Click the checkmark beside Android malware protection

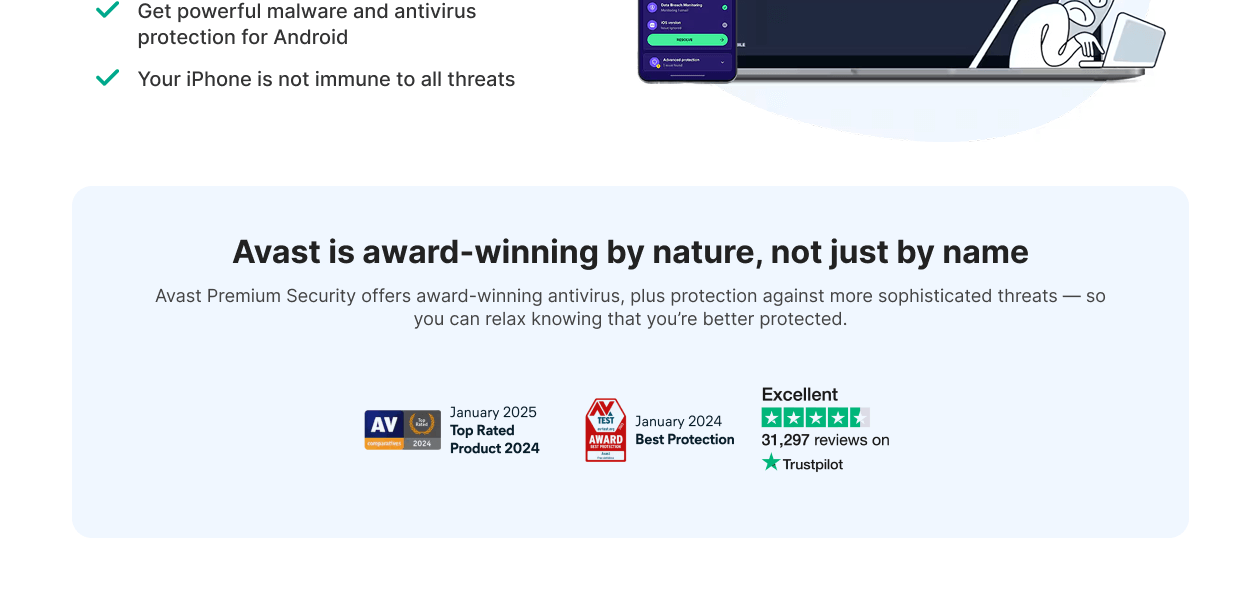(x=107, y=10)
